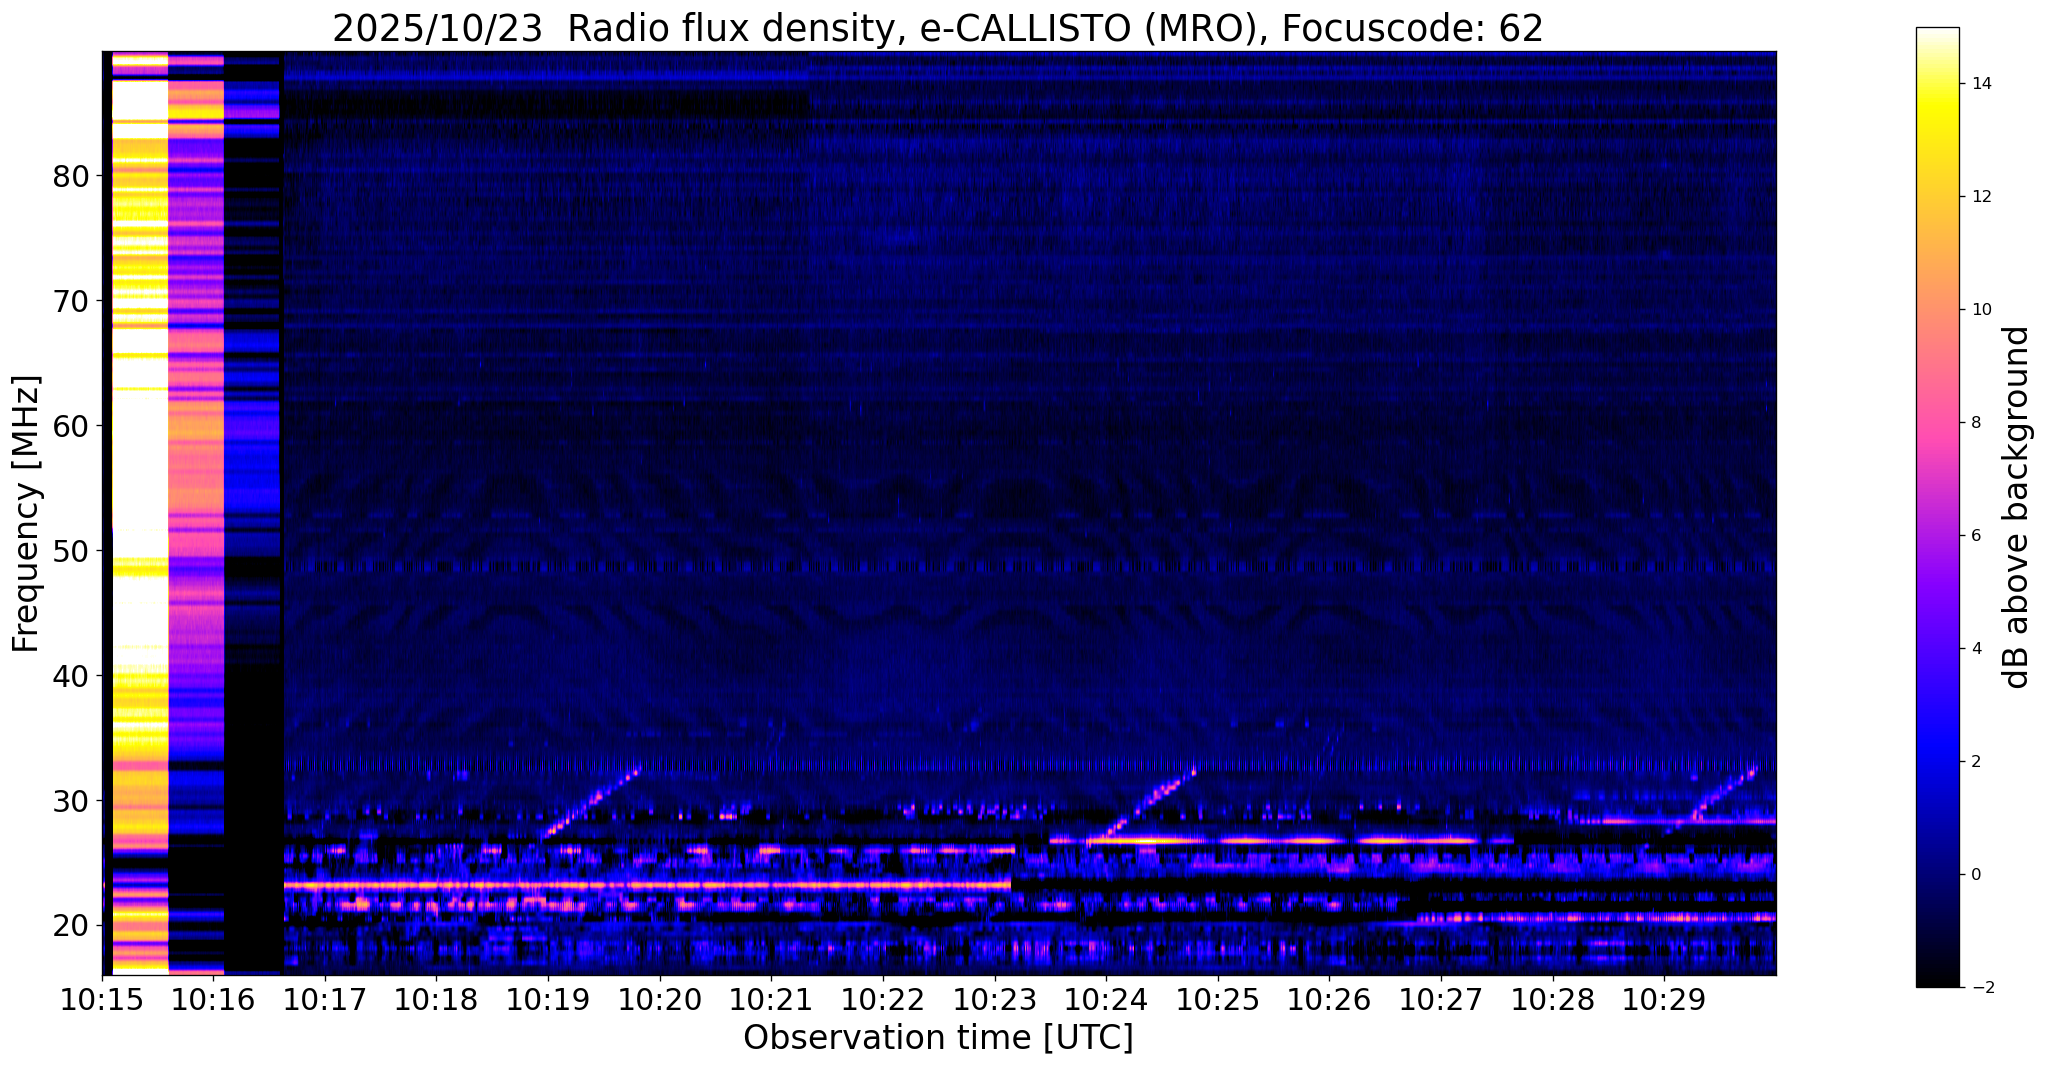Select the 10:16 time tick label
This screenshot has width=2047, height=1067.
213,999
